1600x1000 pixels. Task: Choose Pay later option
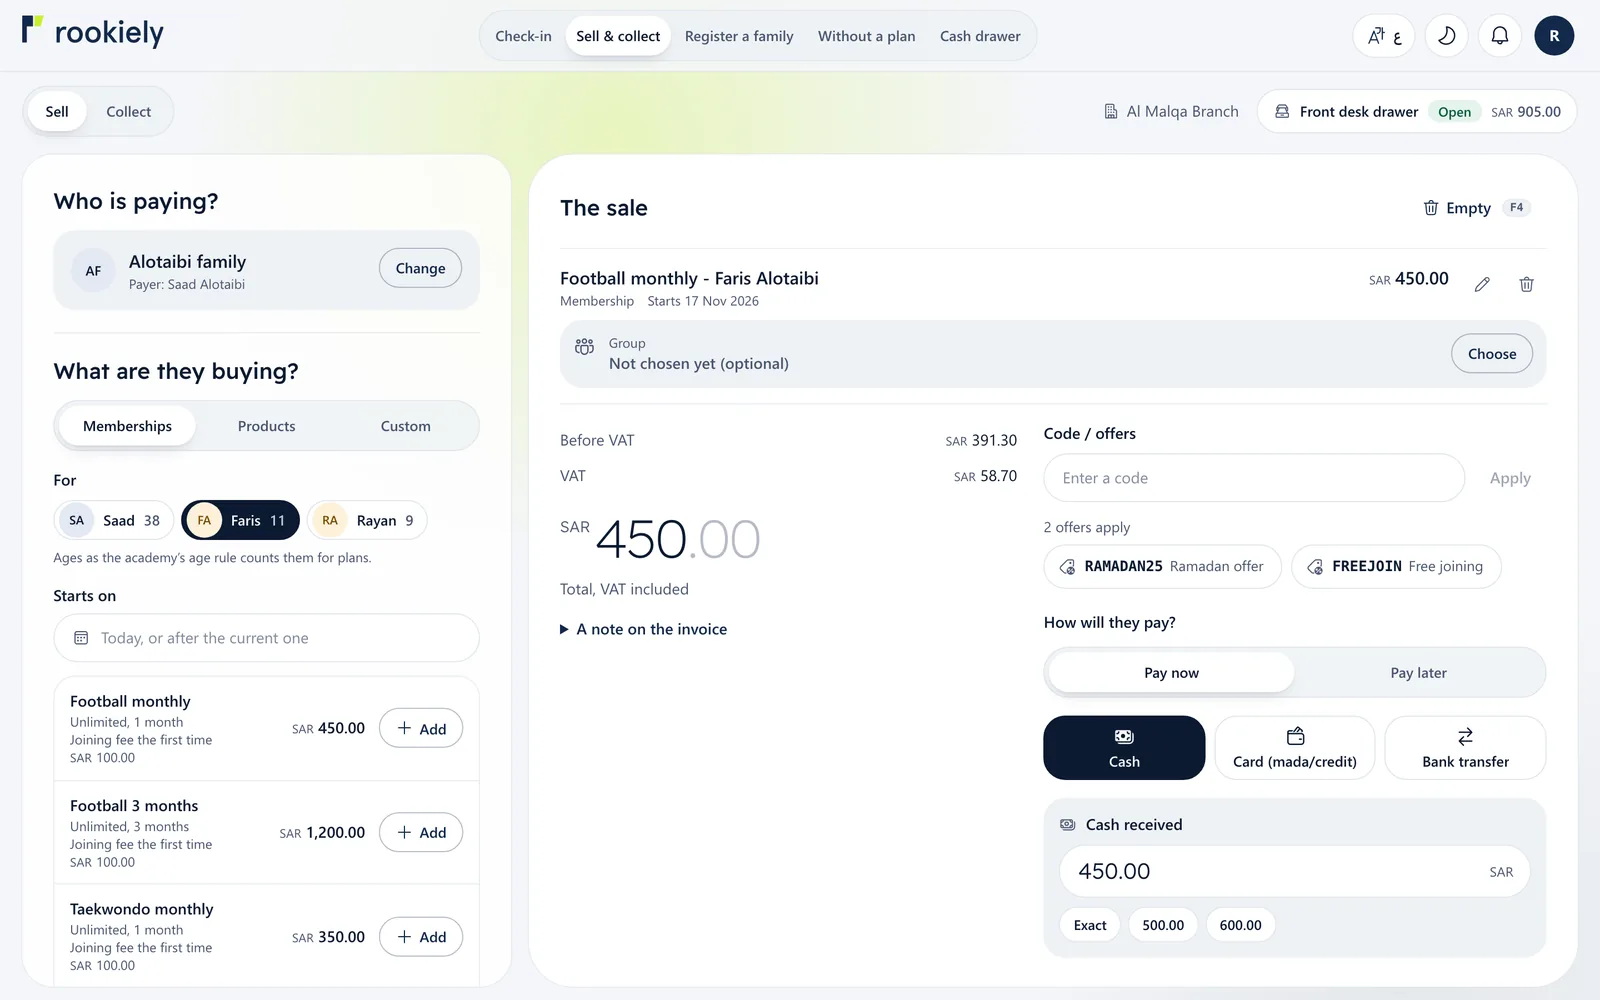pos(1418,673)
